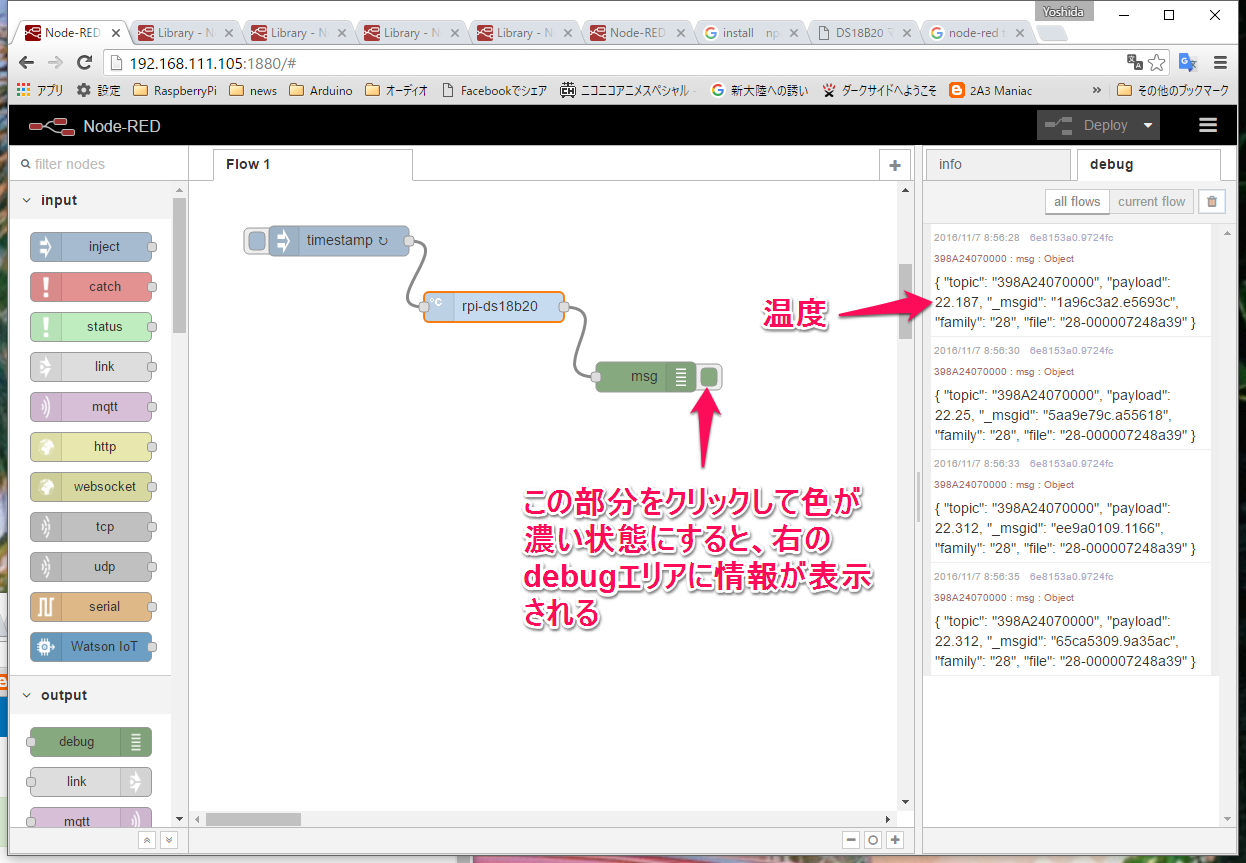This screenshot has height=863, width=1246.
Task: Go back in browser history
Action: 26,63
